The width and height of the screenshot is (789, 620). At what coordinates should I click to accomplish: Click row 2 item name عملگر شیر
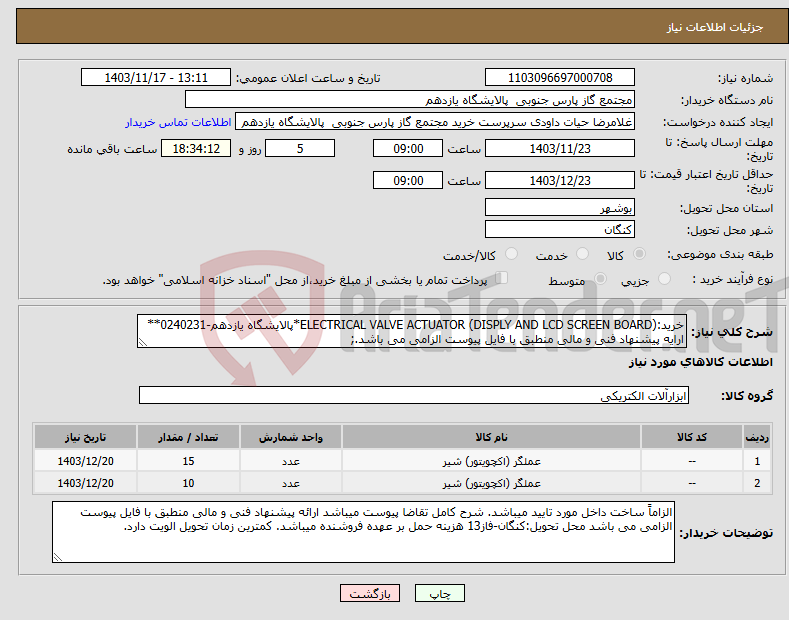[491, 483]
